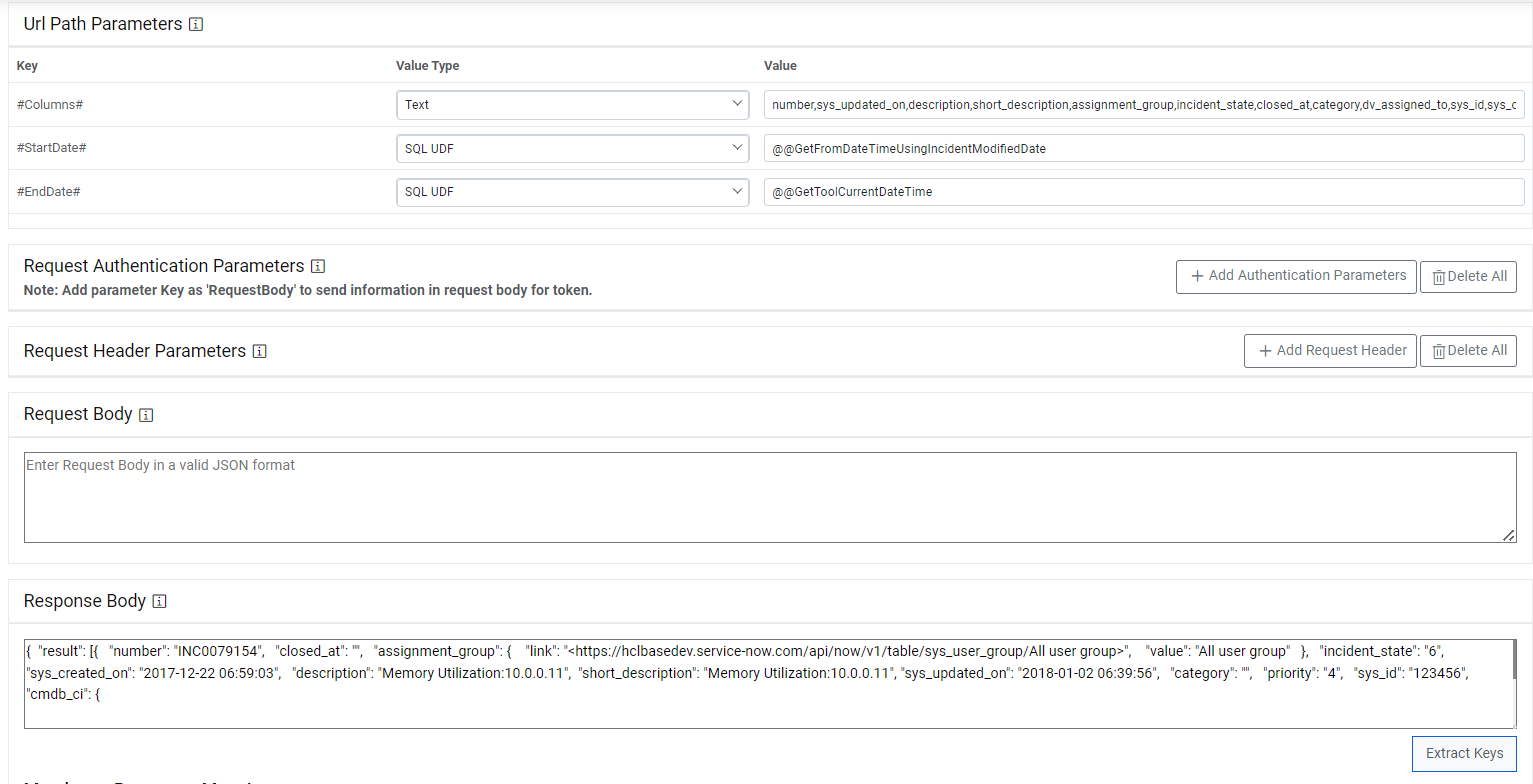Viewport: 1533px width, 784px height.
Task: Delete all request header parameters
Action: pos(1468,351)
